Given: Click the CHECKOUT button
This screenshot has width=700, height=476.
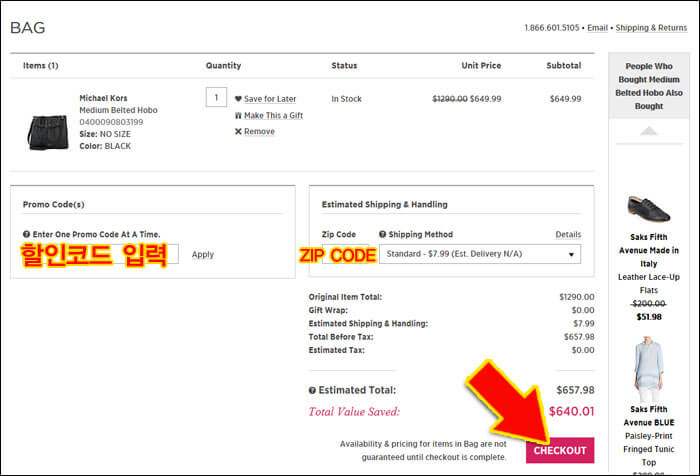Looking at the screenshot, I should 560,450.
